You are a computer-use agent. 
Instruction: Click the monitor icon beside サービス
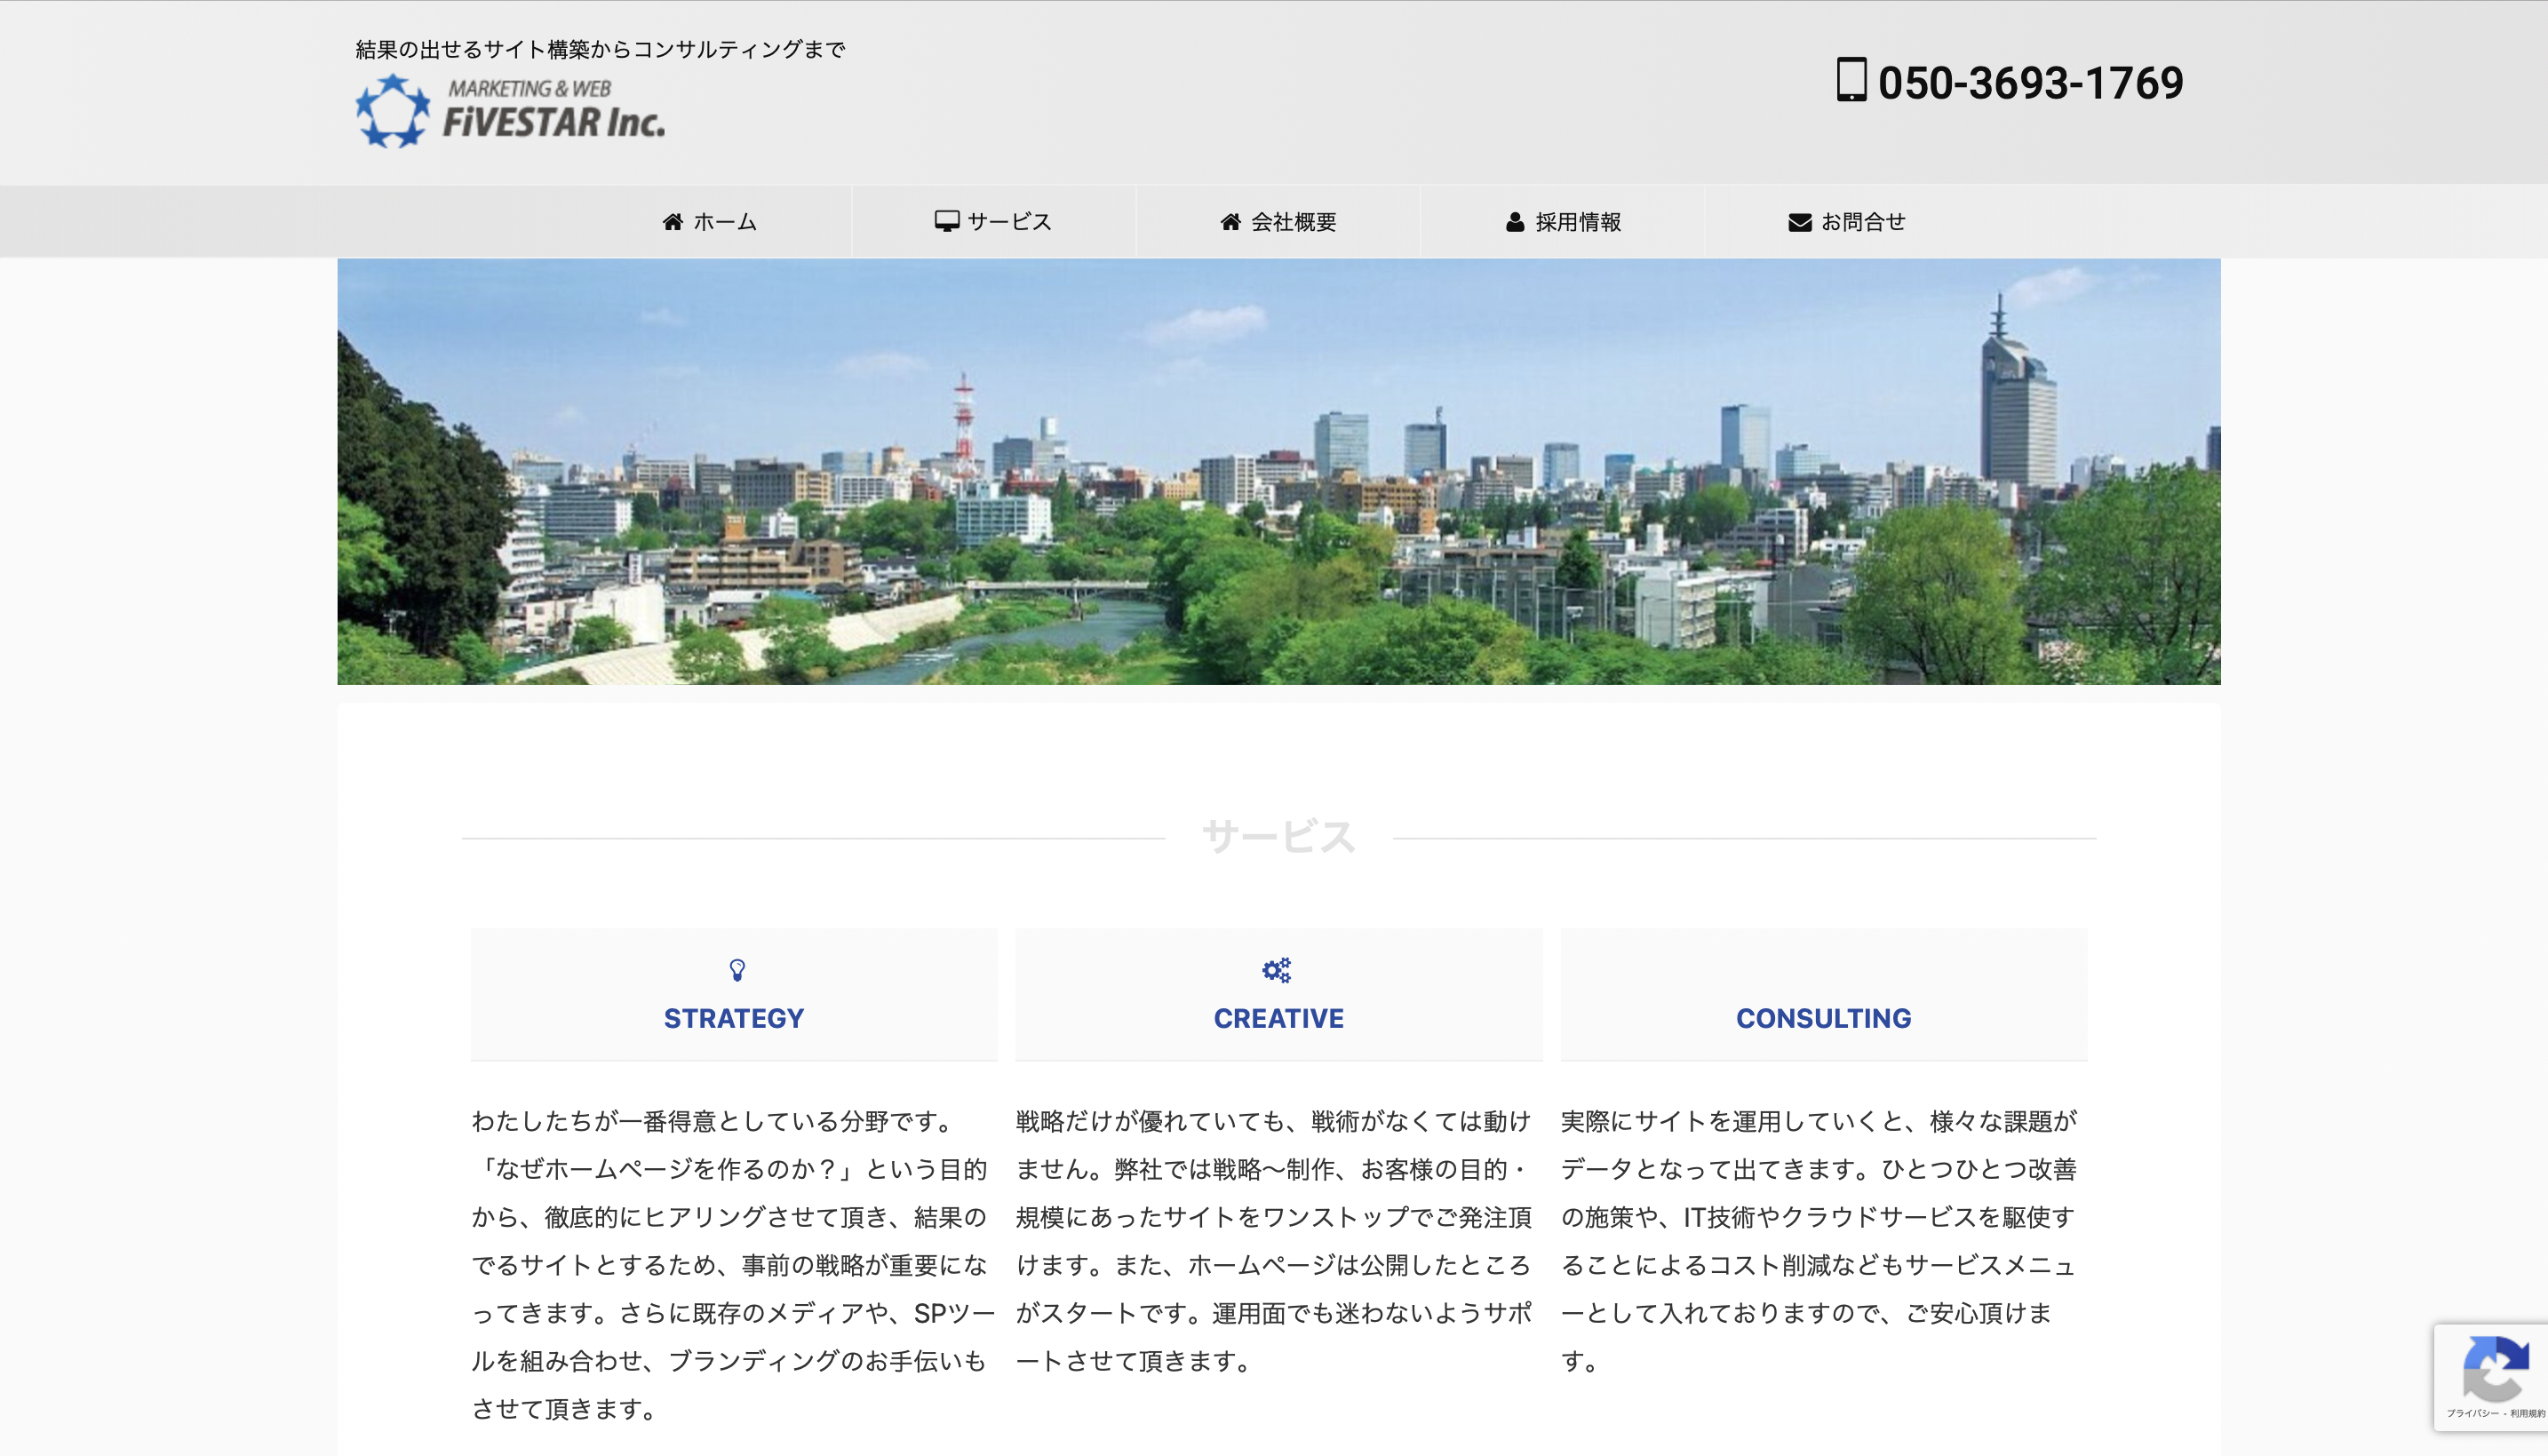946,221
